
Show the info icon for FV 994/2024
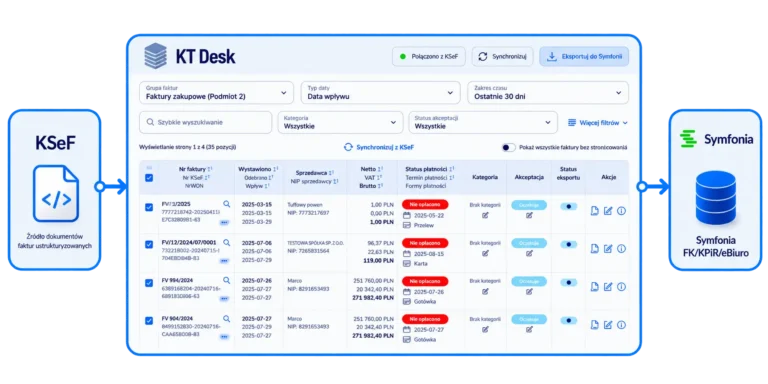pyautogui.click(x=622, y=287)
